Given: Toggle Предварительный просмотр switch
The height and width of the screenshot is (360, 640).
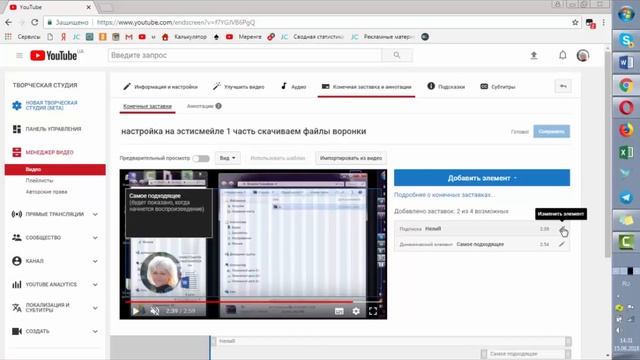Looking at the screenshot, I should (201, 158).
